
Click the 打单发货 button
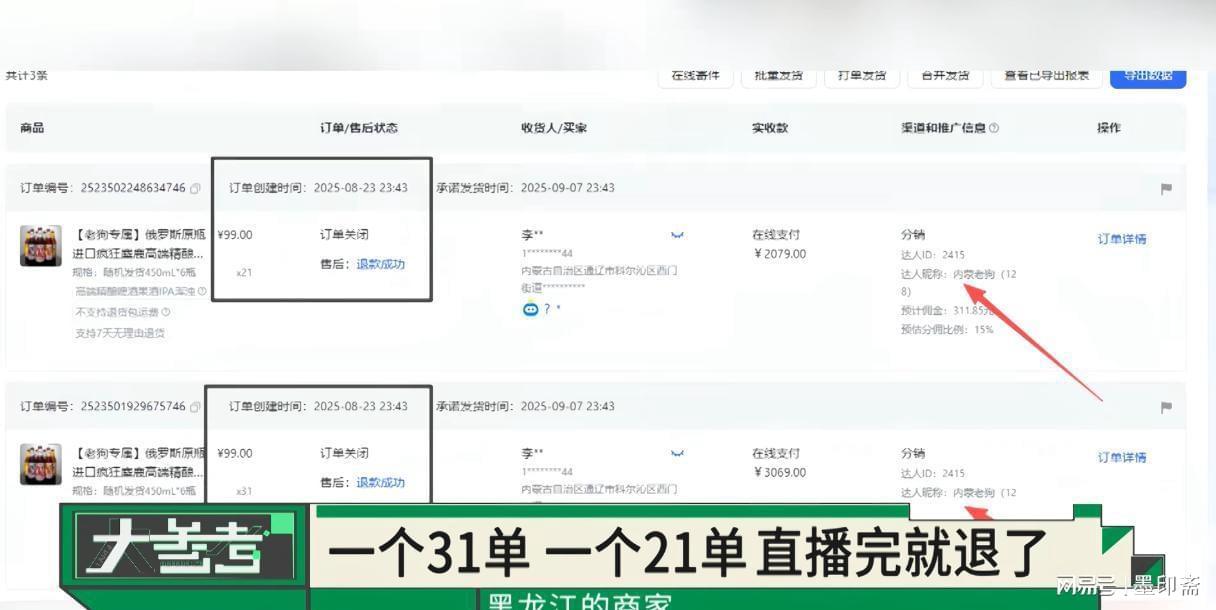click(x=861, y=76)
